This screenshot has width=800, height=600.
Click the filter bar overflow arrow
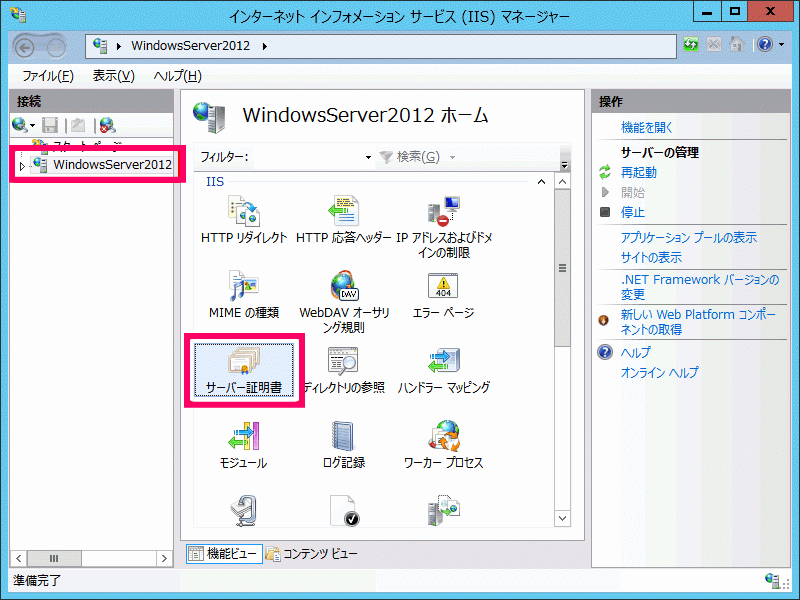[x=564, y=165]
